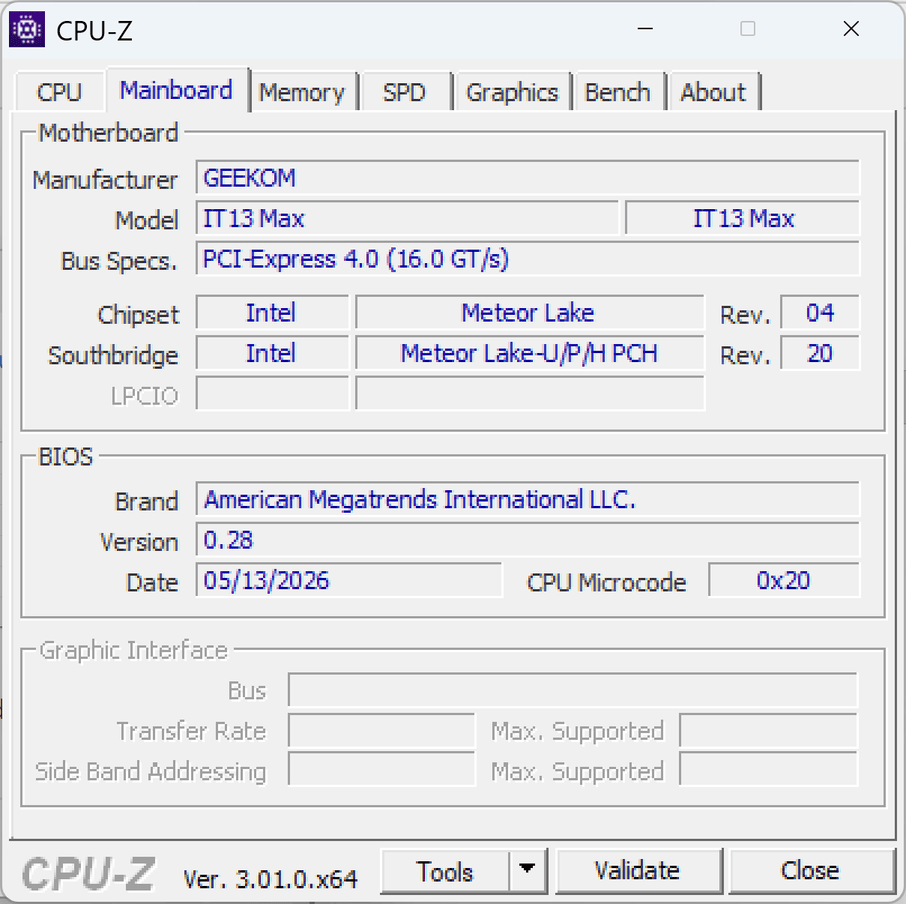Click the BIOS date '05/13/2026' field
906x904 pixels.
[x=349, y=581]
